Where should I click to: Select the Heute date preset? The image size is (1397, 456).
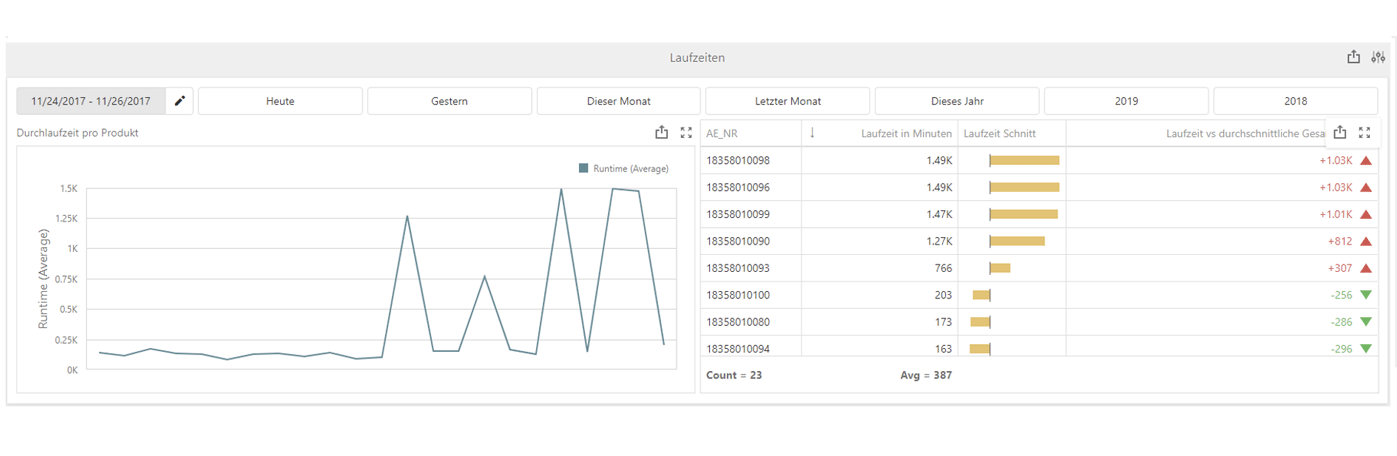point(280,101)
